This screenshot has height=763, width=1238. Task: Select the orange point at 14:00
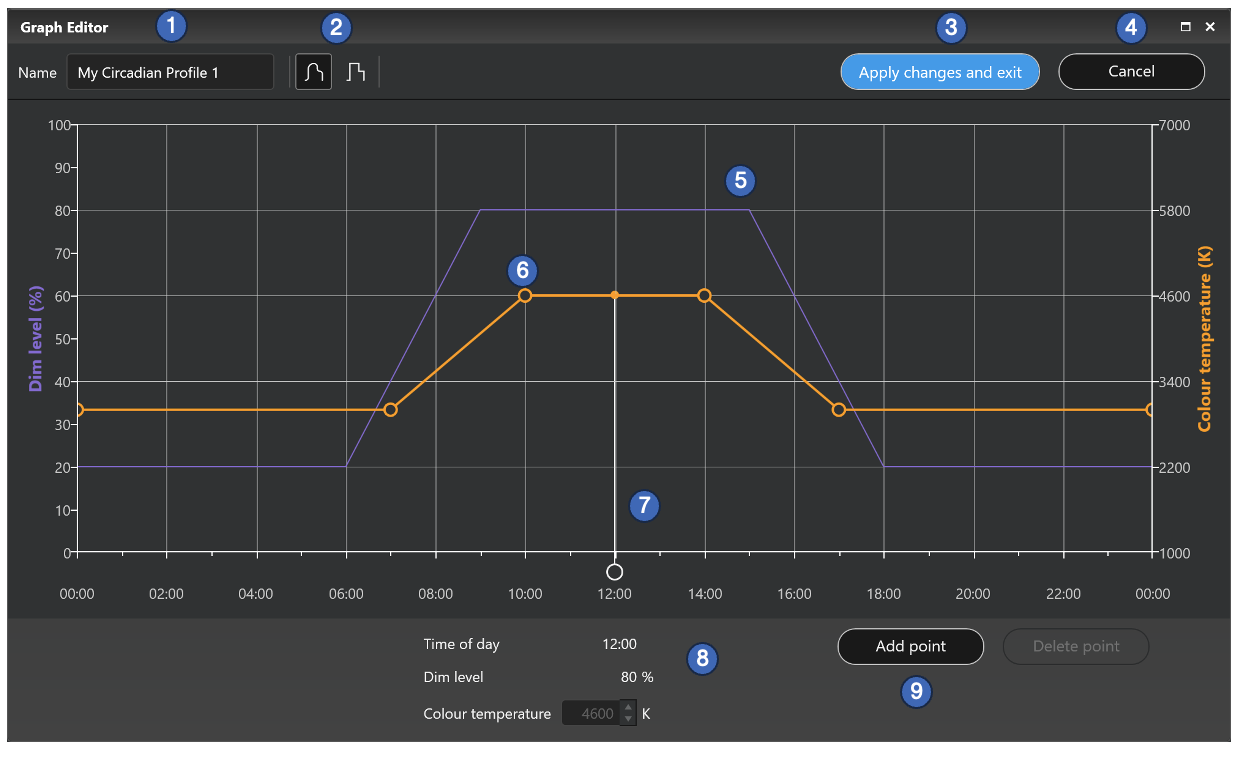[704, 296]
